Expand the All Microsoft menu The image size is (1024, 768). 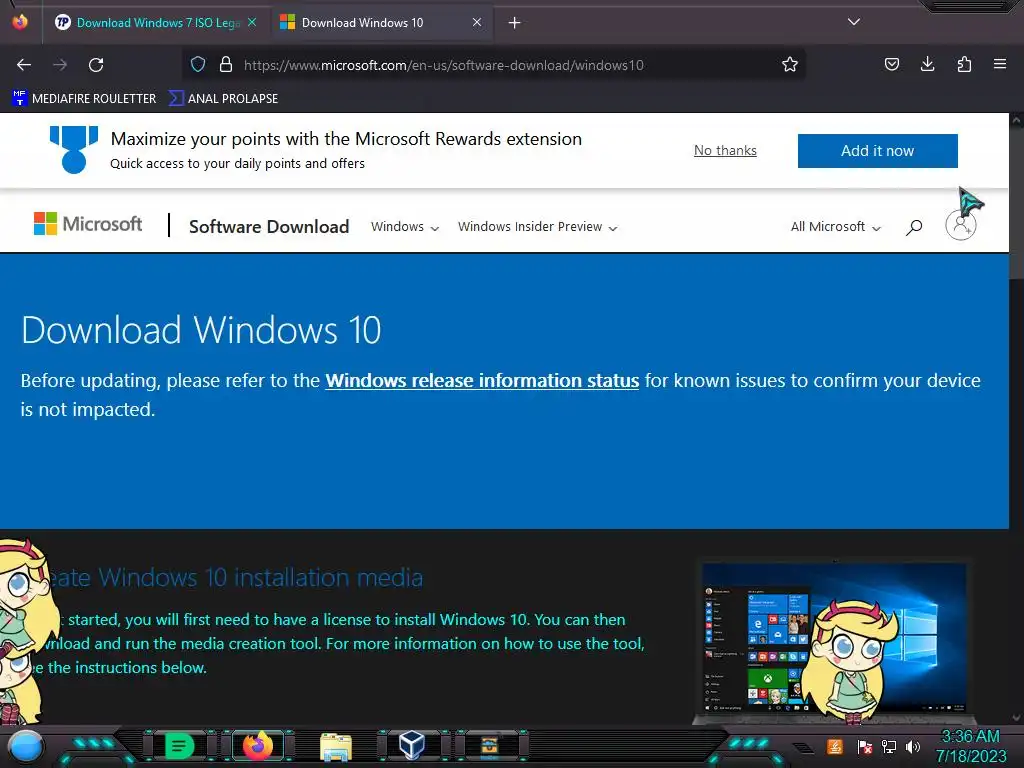coord(835,227)
